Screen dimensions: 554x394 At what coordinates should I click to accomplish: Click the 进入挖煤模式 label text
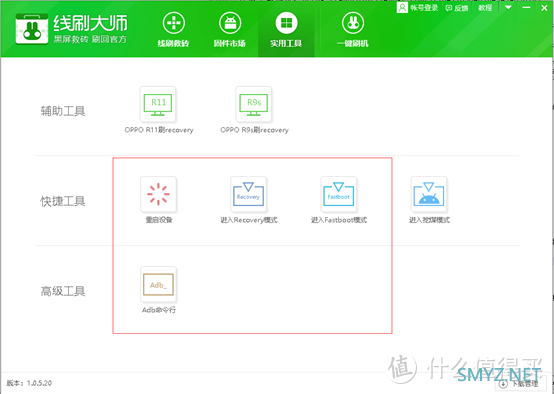coord(429,220)
